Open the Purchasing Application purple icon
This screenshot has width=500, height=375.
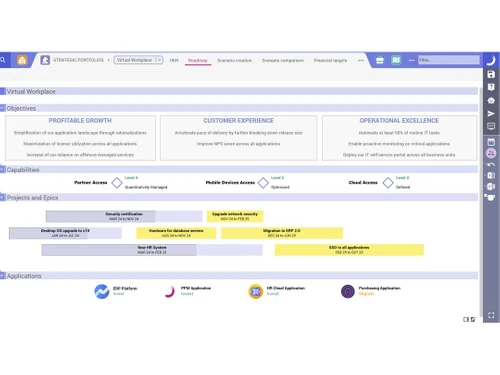tap(348, 291)
